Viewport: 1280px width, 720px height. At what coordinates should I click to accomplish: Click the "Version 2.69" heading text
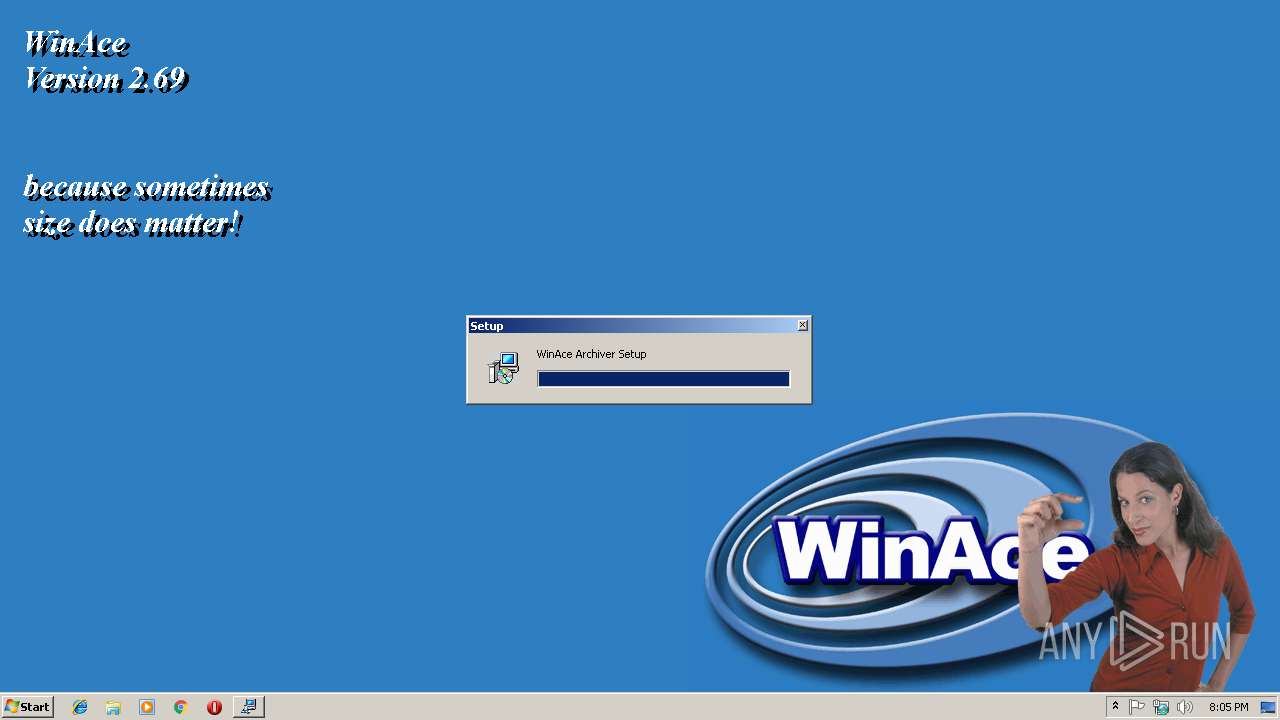pyautogui.click(x=105, y=79)
